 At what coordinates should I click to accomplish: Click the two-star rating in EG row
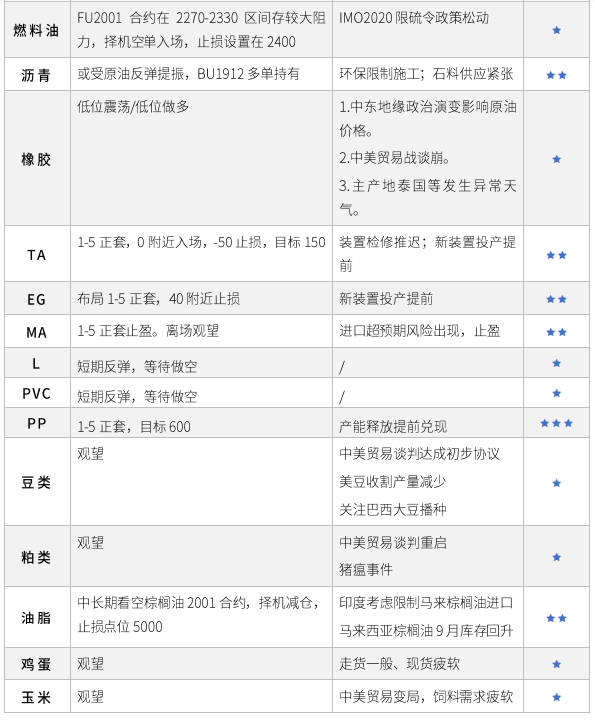click(556, 299)
